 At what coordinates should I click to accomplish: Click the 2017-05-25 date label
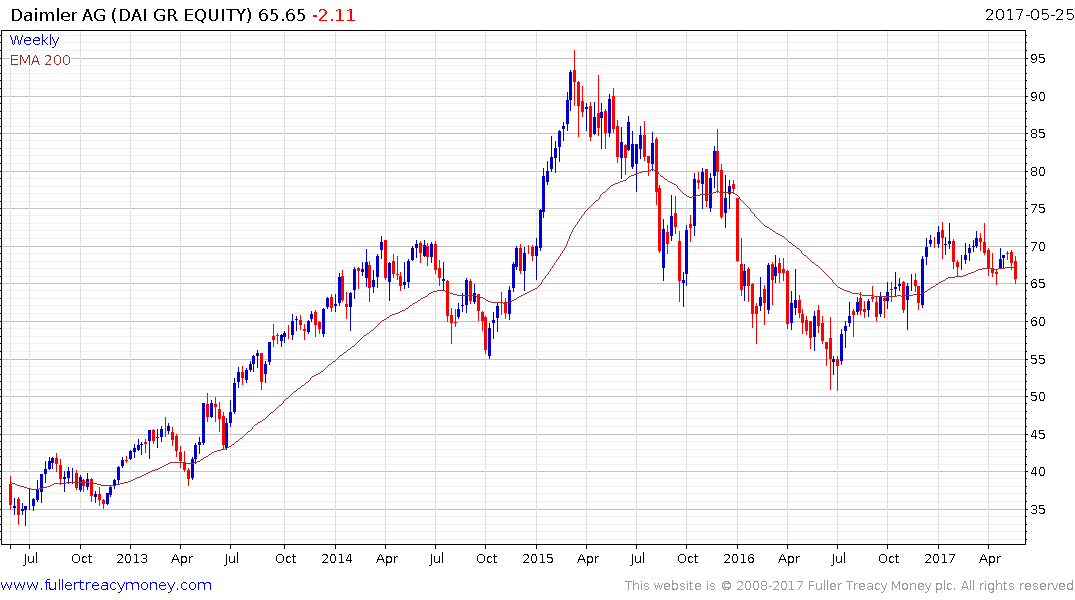(1029, 14)
